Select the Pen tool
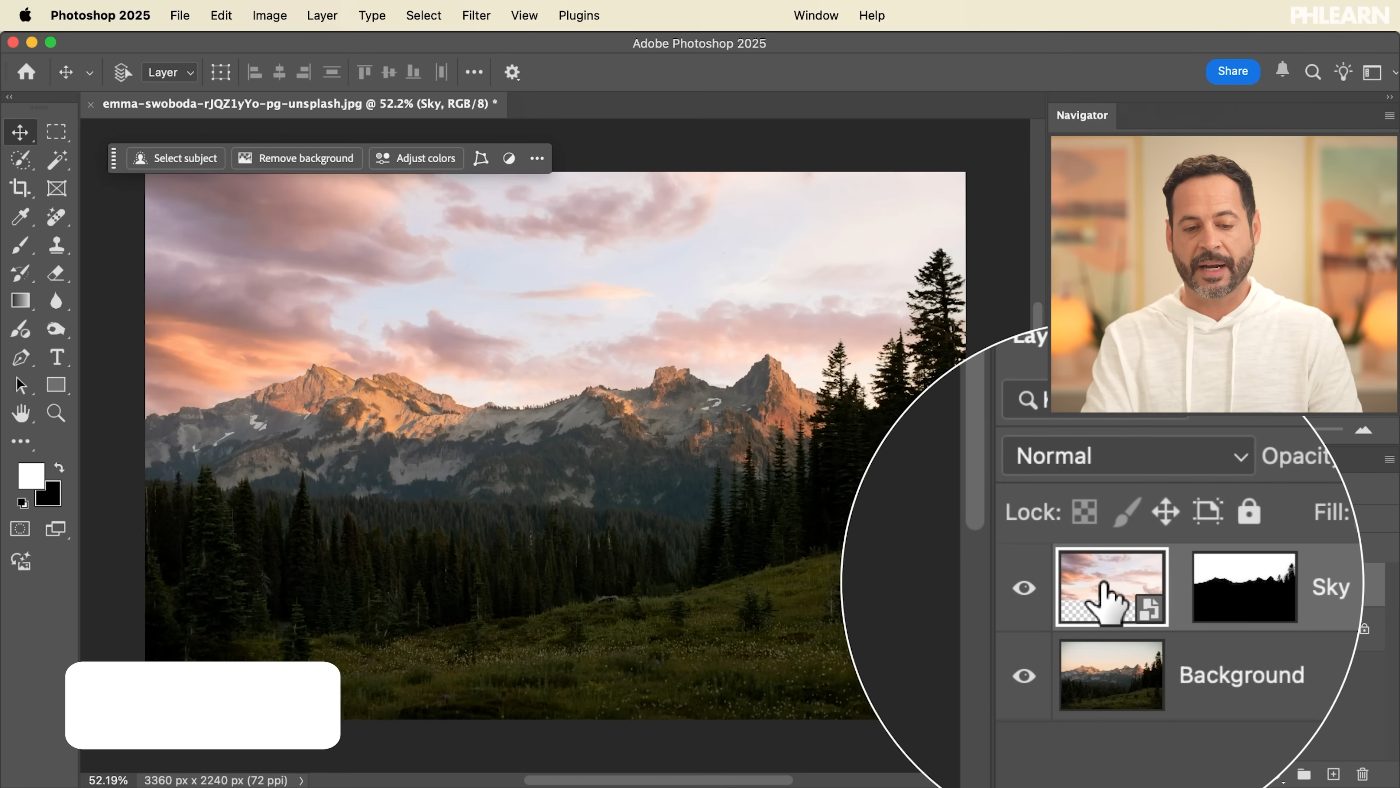Image resolution: width=1400 pixels, height=788 pixels. pos(20,357)
